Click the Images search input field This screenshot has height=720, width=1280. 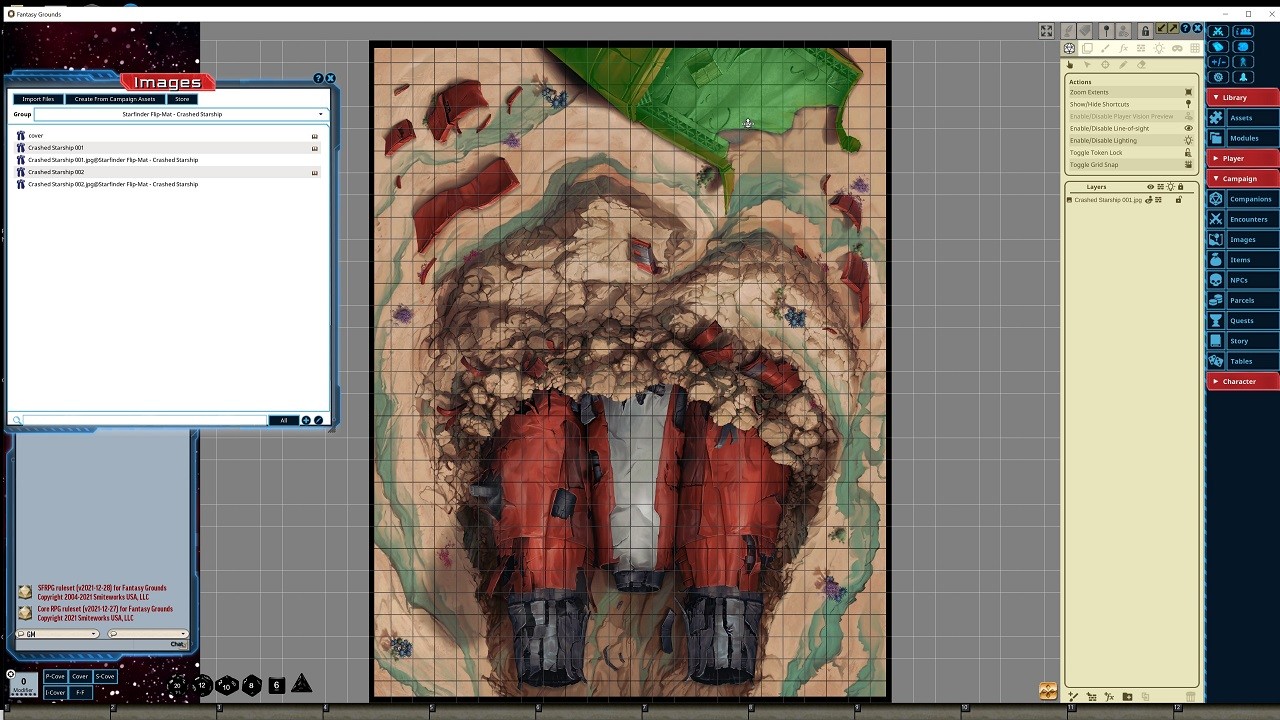[145, 420]
